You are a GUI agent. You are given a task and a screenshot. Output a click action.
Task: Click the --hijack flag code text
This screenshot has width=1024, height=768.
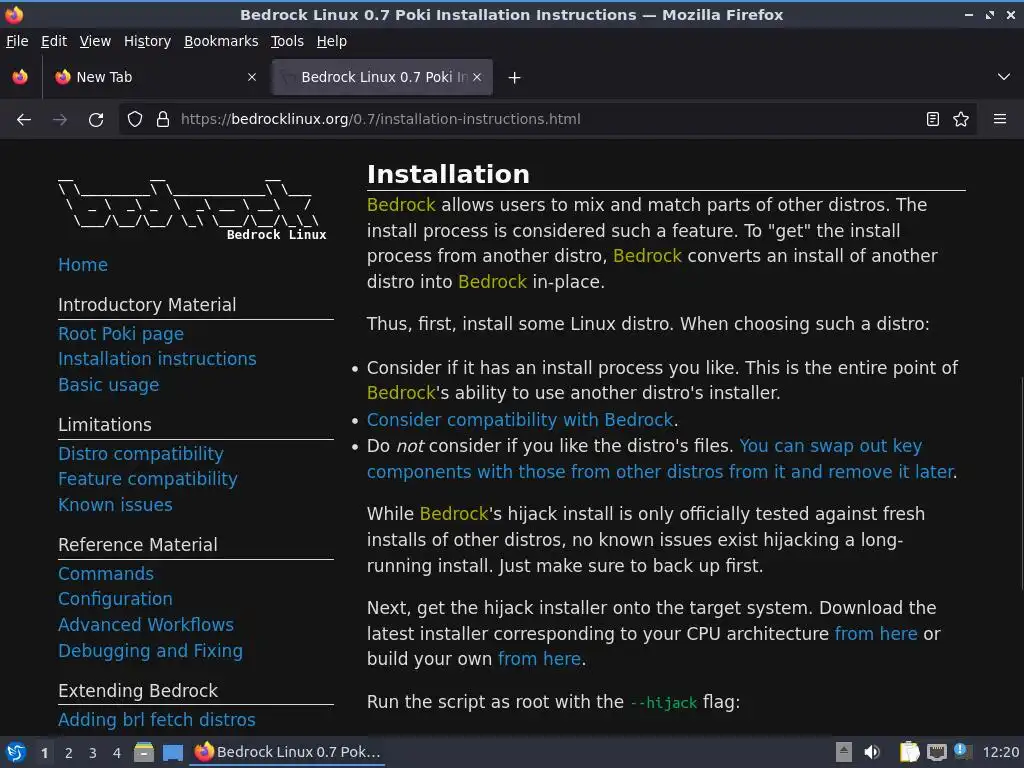pyautogui.click(x=664, y=703)
